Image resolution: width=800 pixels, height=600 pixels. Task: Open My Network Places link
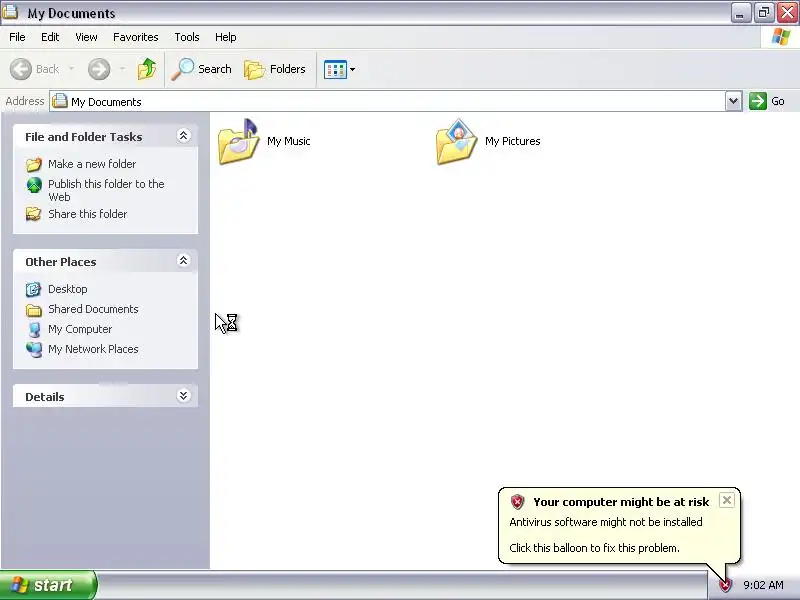point(93,349)
